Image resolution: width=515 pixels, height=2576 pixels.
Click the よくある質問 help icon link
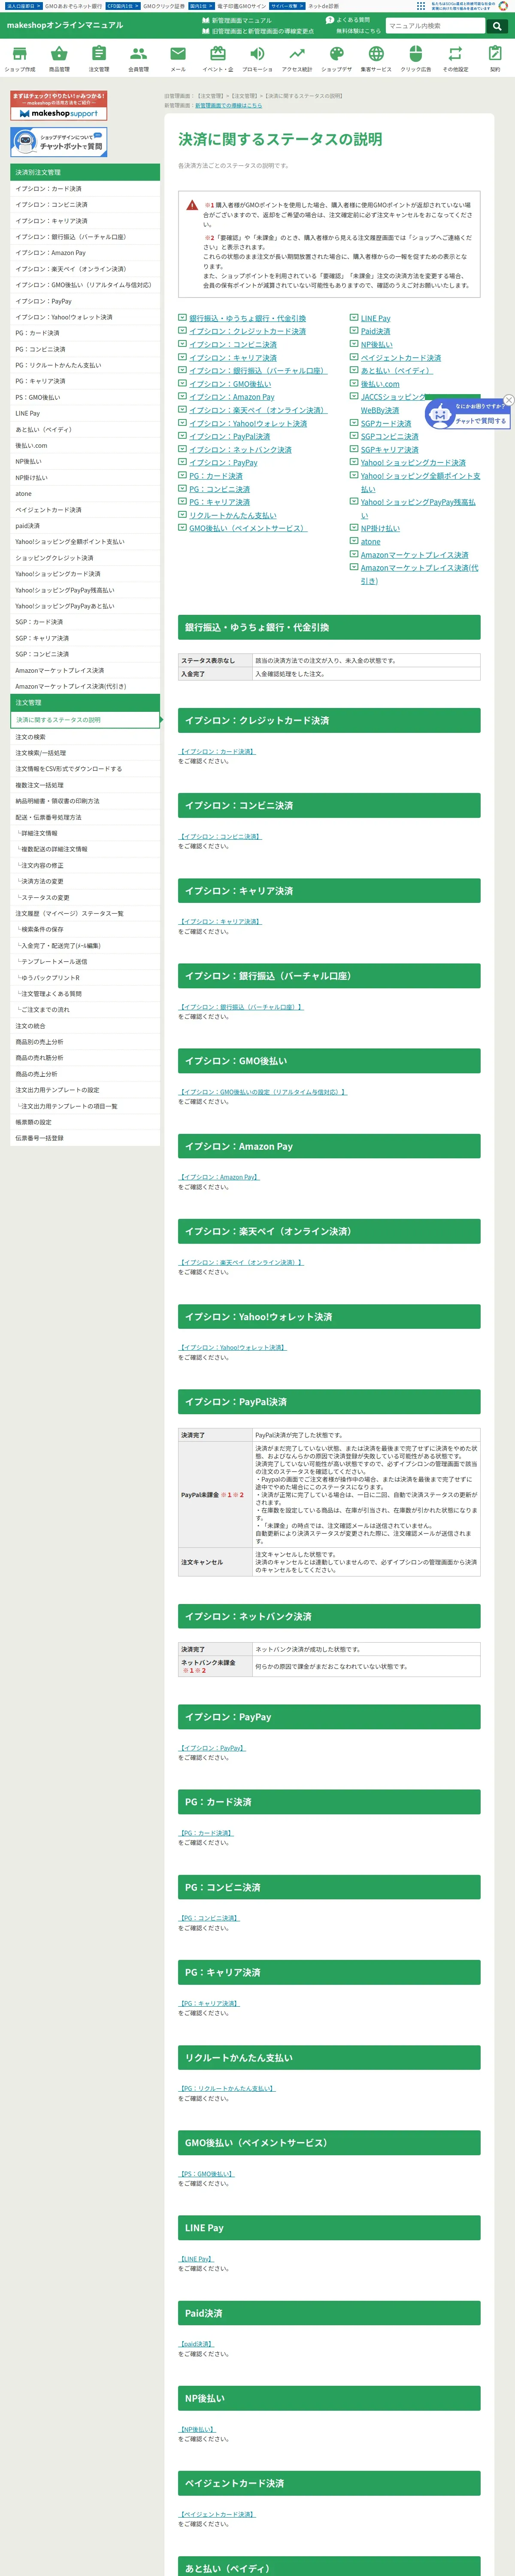coord(348,20)
